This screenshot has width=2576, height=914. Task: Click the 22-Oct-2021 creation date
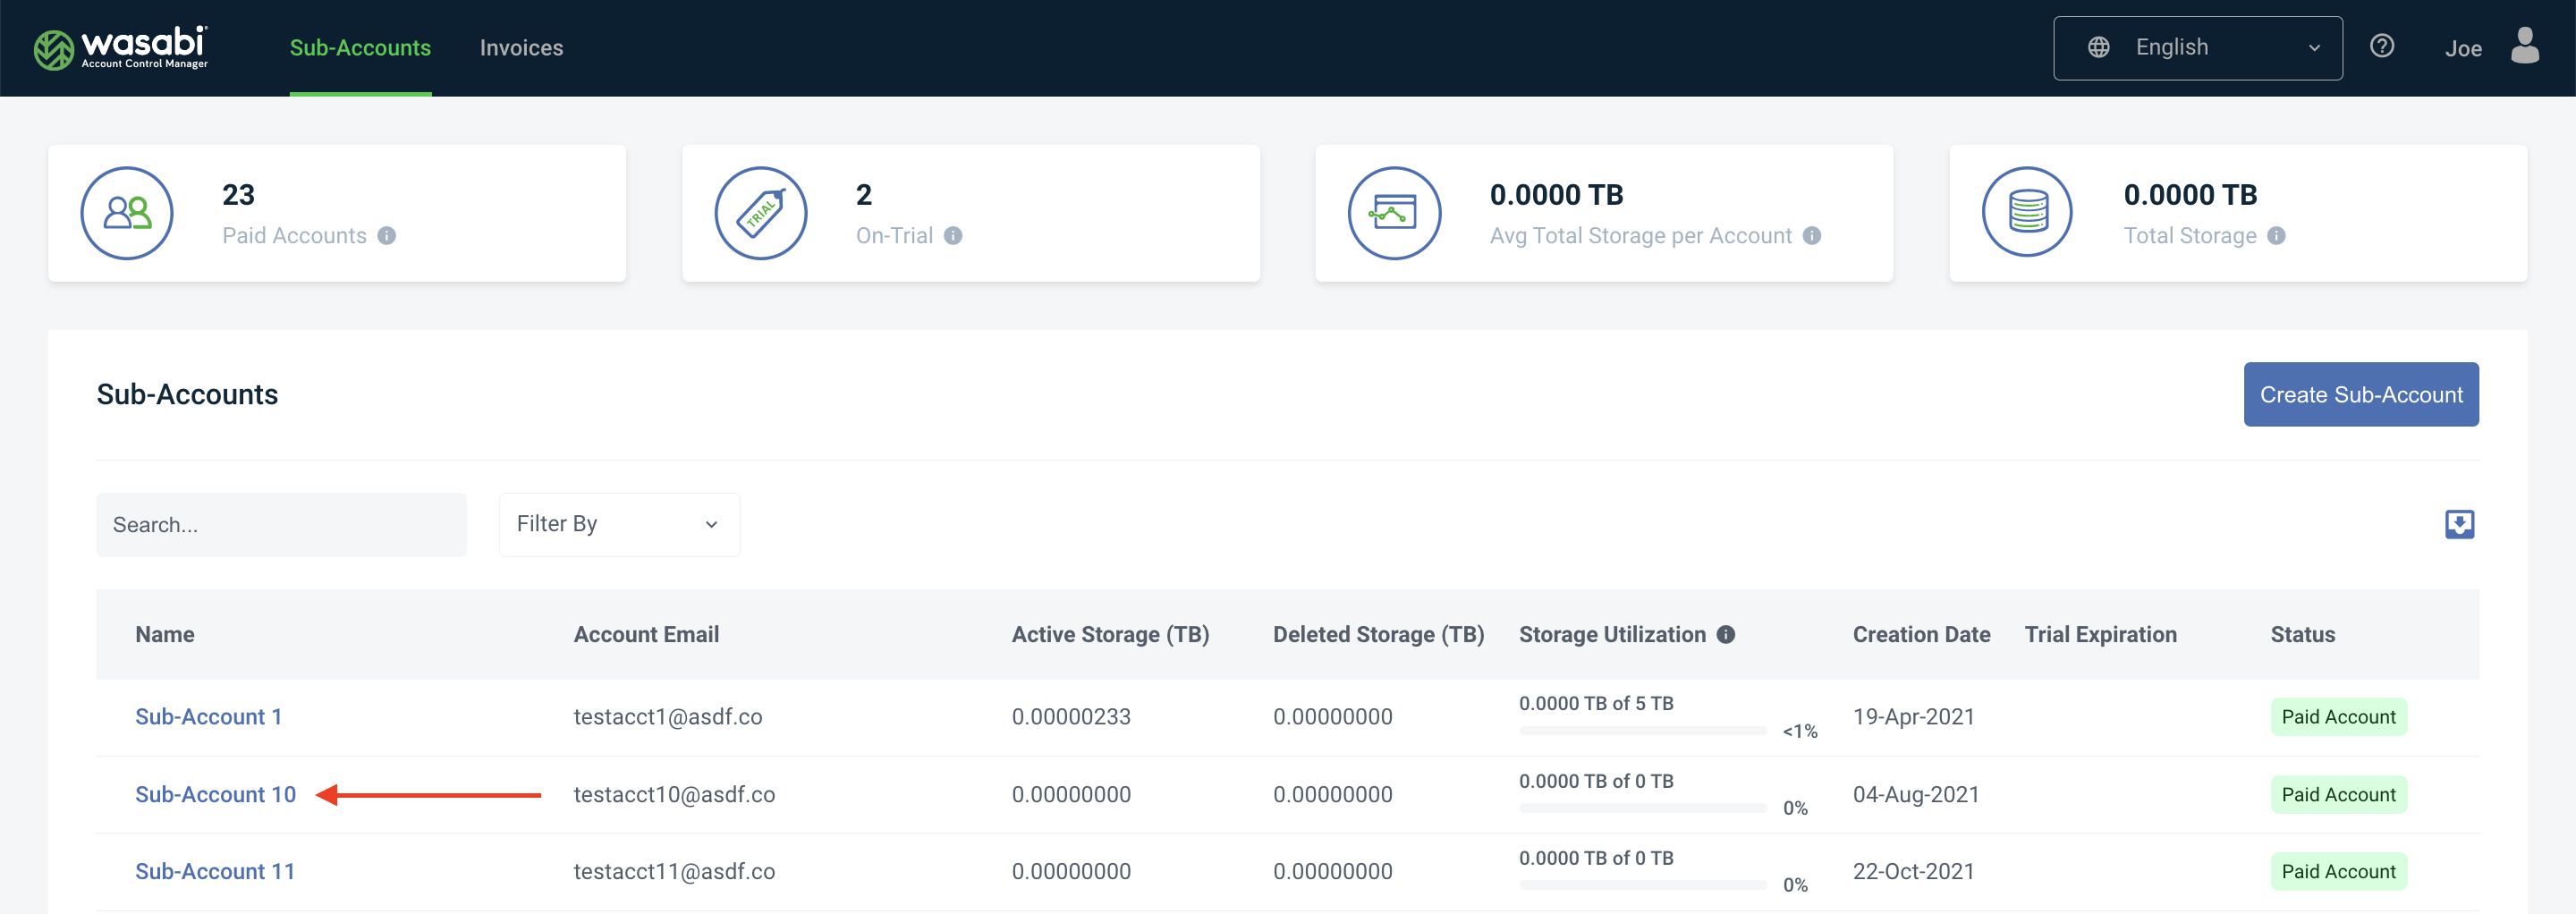coord(1913,871)
